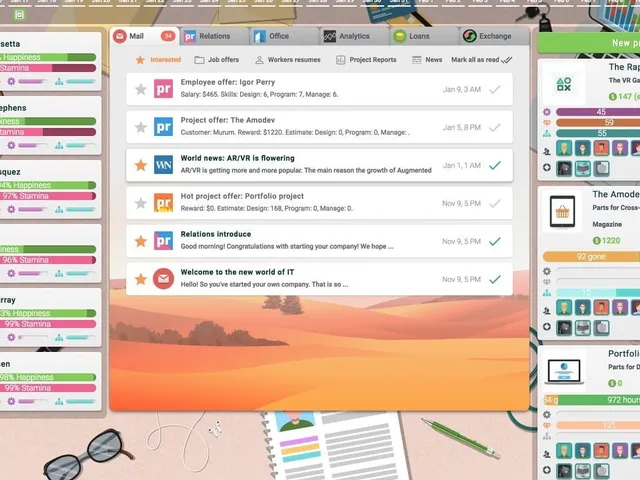The width and height of the screenshot is (640, 480).
Task: Click the hierarchy icon on ephens worker card
Action: 59,145
